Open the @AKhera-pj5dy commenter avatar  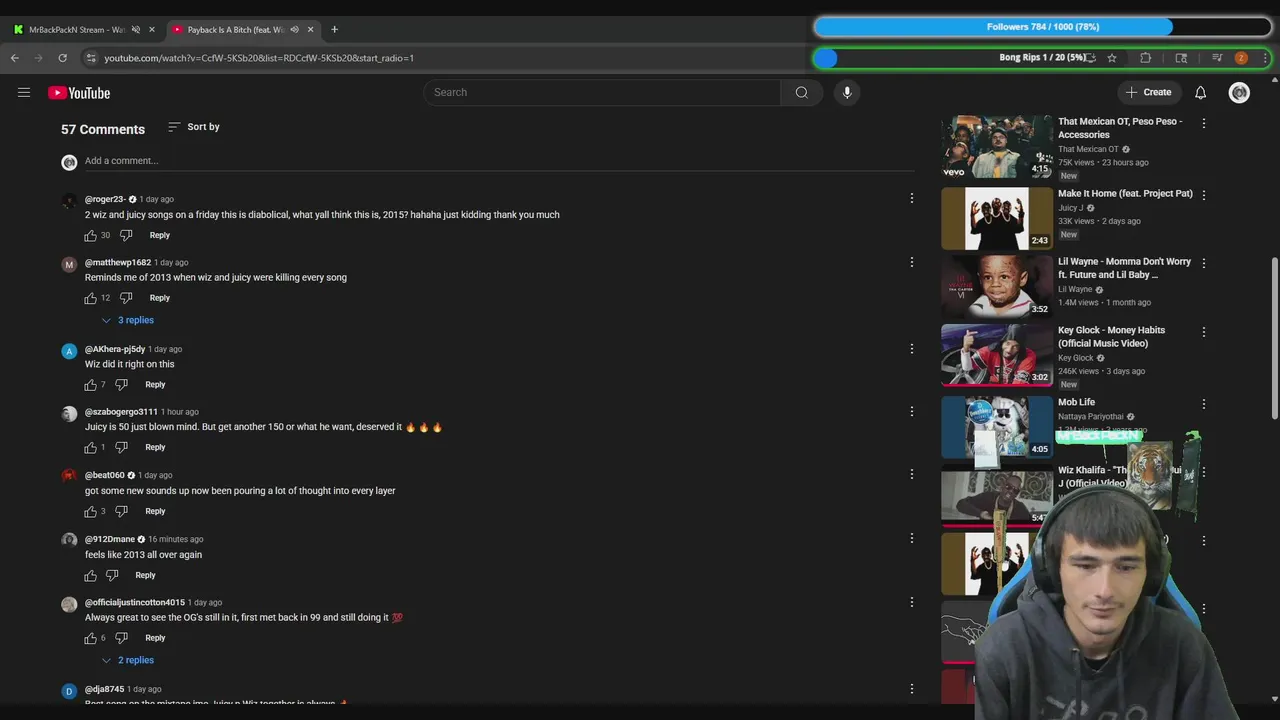pos(69,351)
